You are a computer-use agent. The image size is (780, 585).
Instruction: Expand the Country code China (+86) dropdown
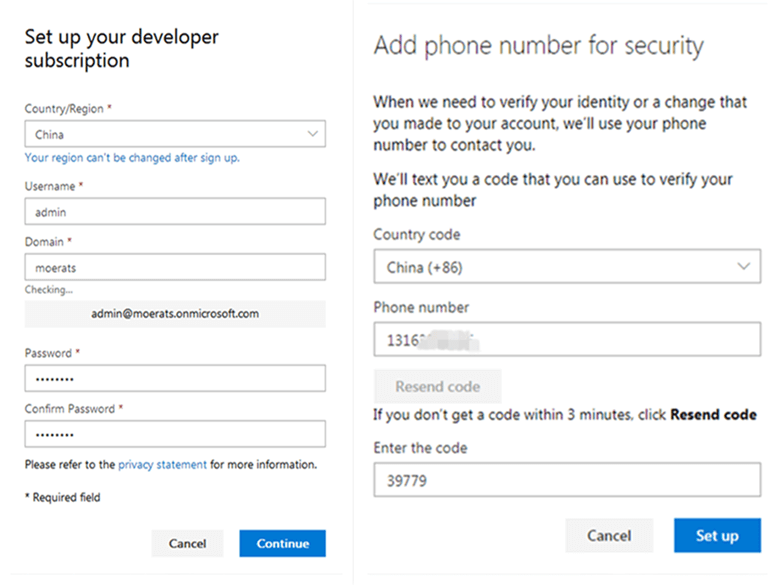tap(567, 267)
